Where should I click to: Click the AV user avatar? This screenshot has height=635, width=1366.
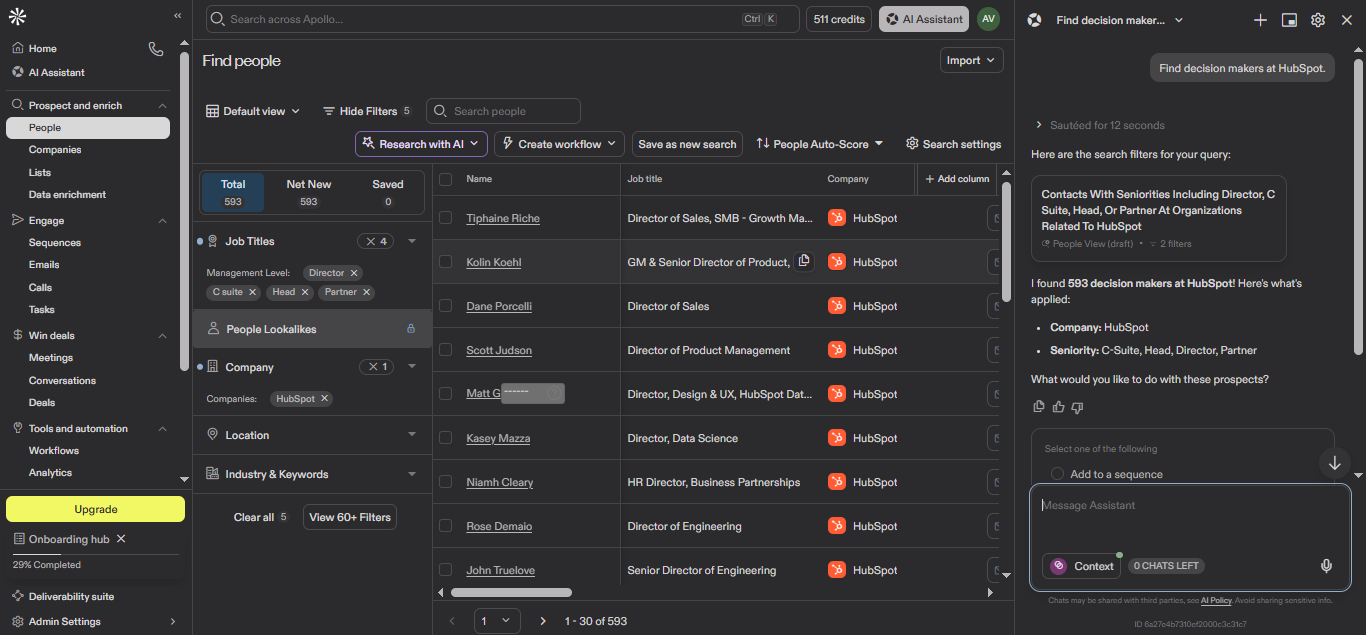(x=988, y=19)
